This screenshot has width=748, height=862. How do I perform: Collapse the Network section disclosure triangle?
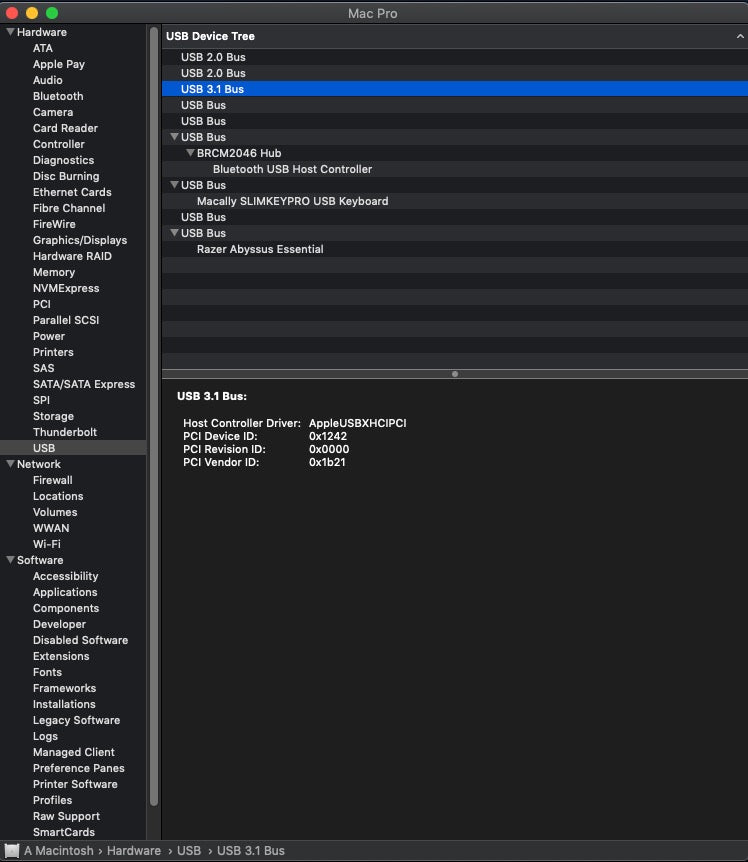click(x=10, y=464)
